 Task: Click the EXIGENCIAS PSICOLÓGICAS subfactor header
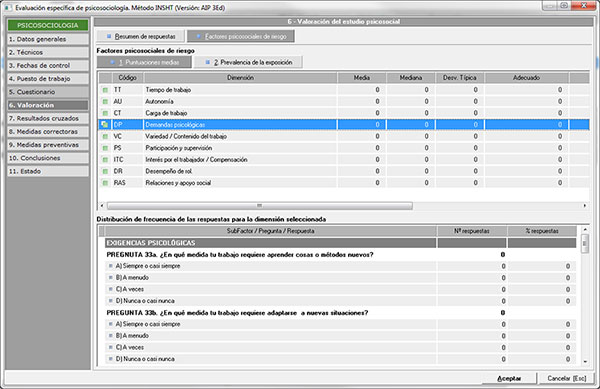click(x=341, y=243)
